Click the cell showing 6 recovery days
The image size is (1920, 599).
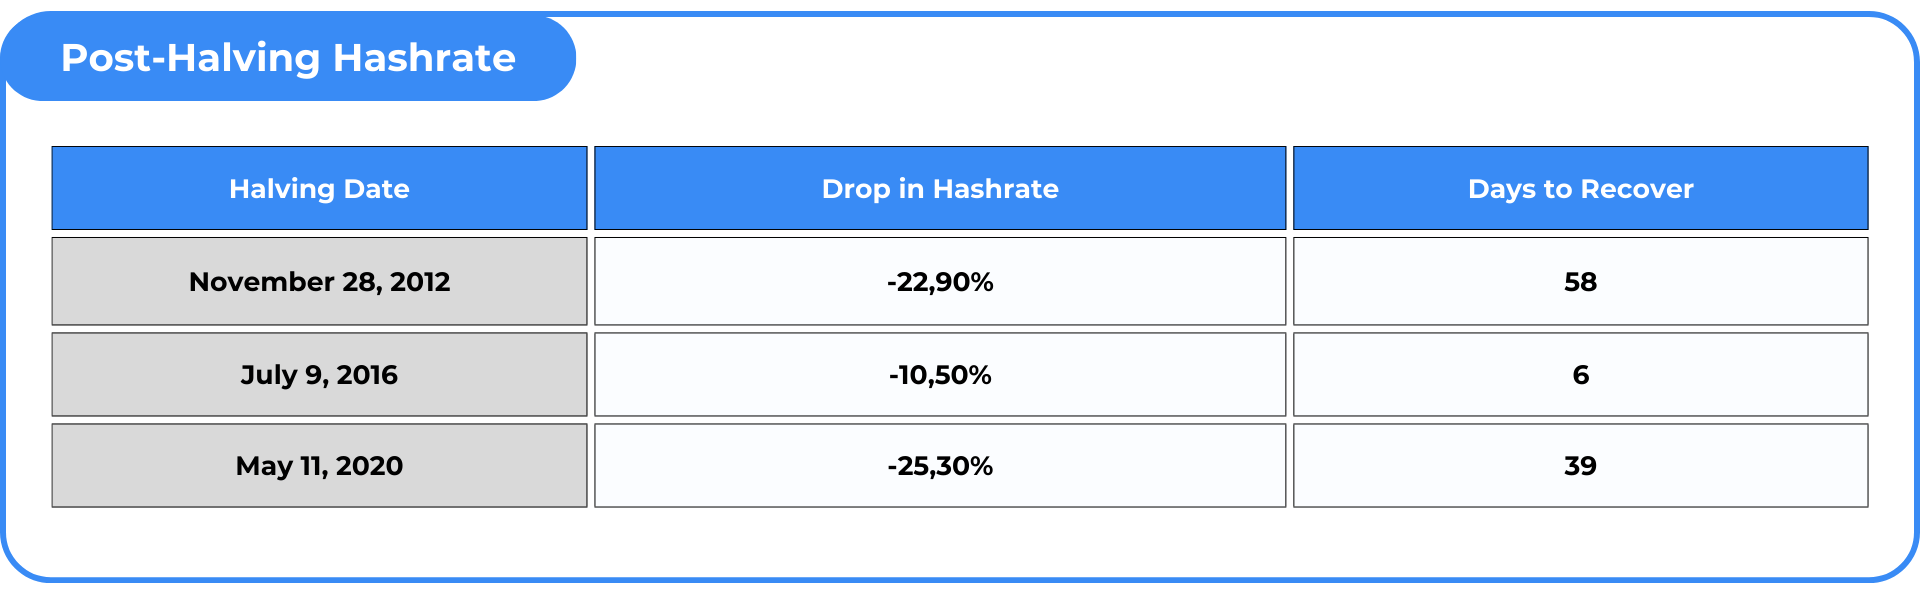click(1580, 375)
